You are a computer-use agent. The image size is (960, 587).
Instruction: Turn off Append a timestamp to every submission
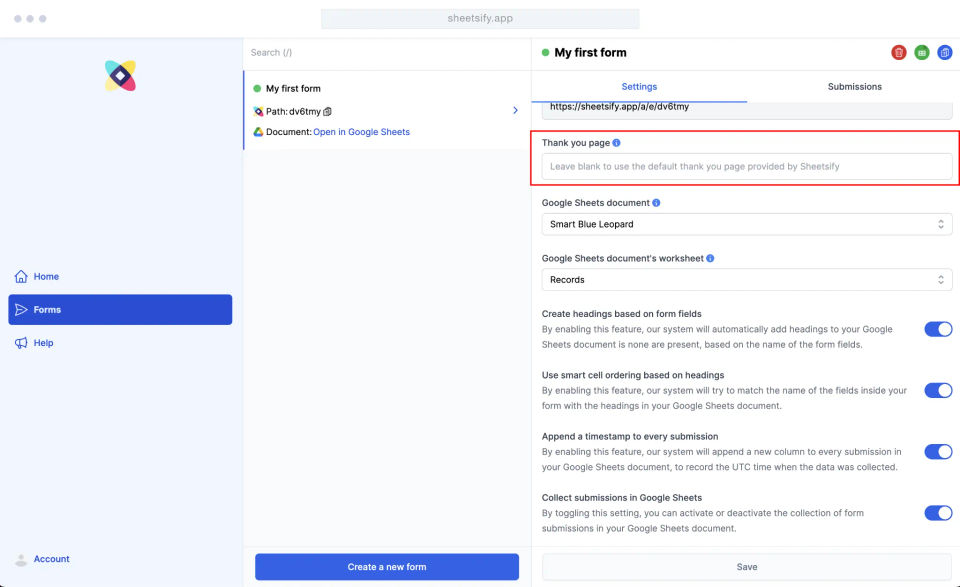938,452
